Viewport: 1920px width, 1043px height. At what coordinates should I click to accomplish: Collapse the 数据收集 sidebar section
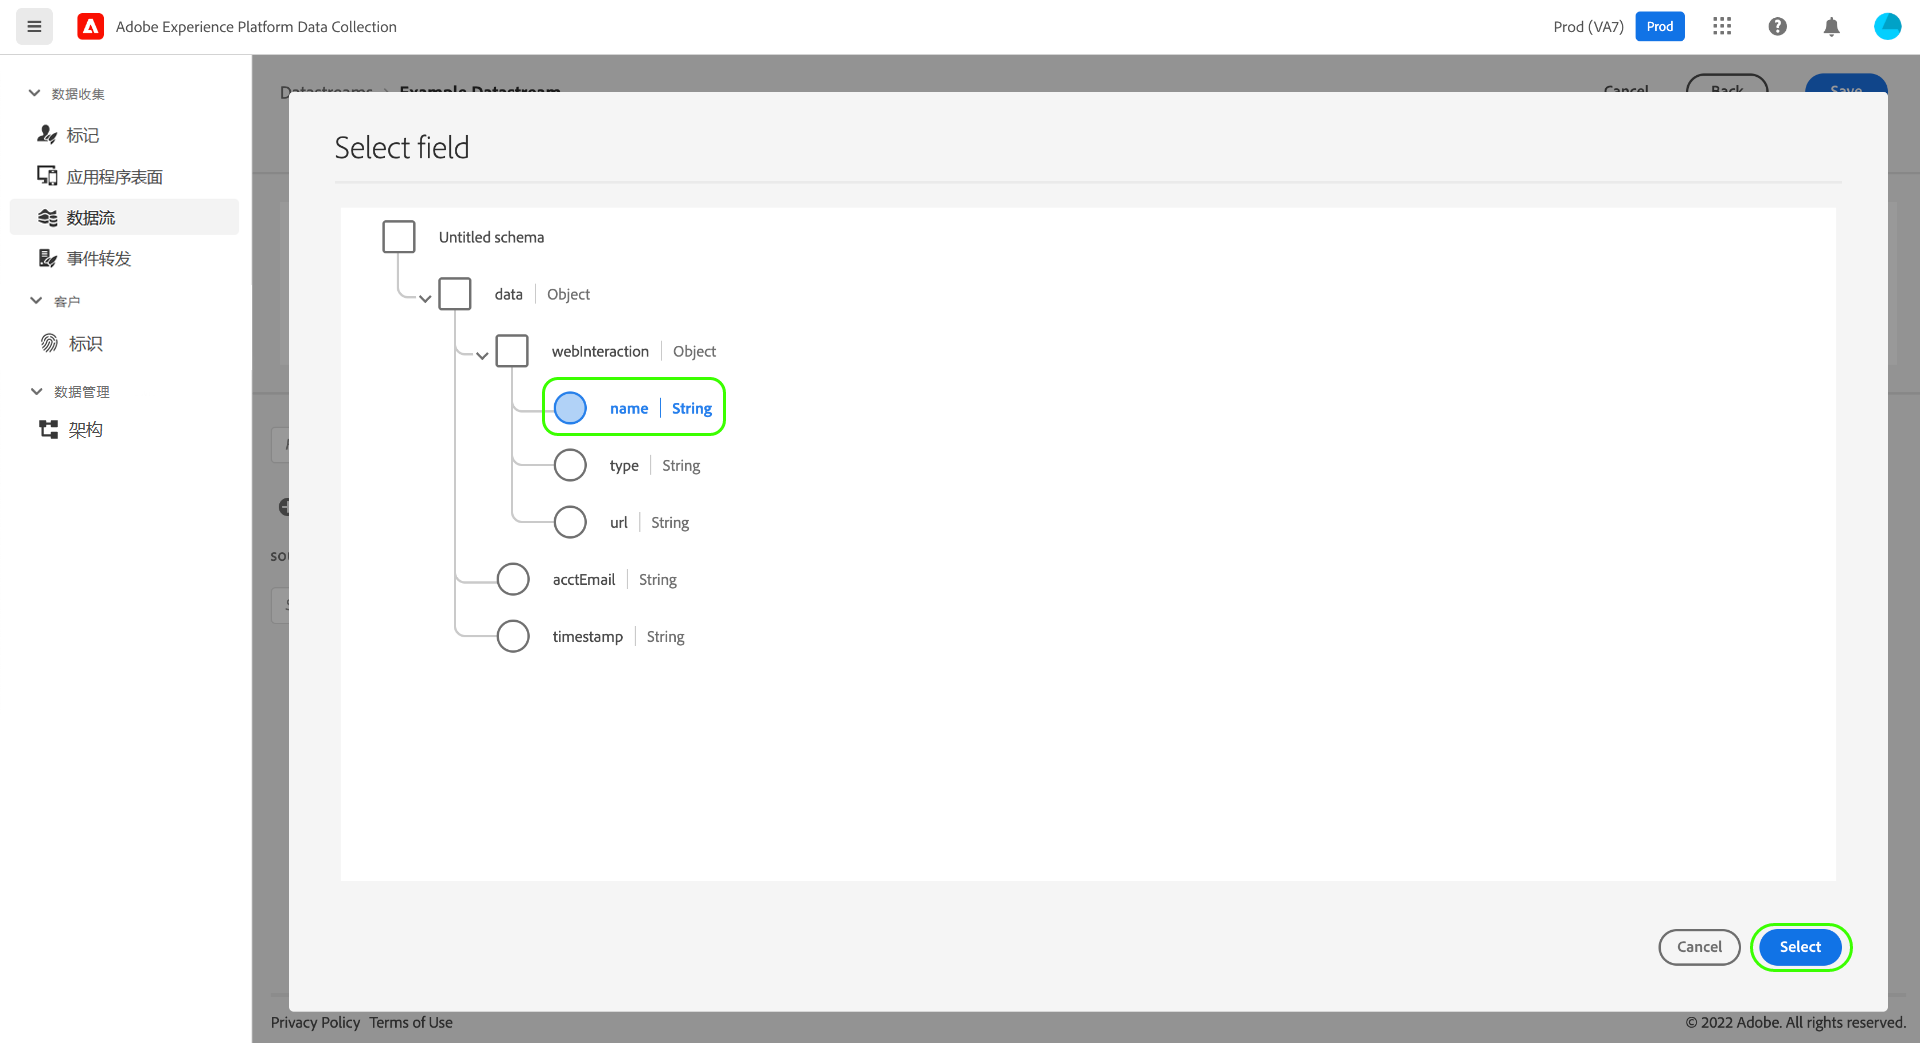click(34, 93)
